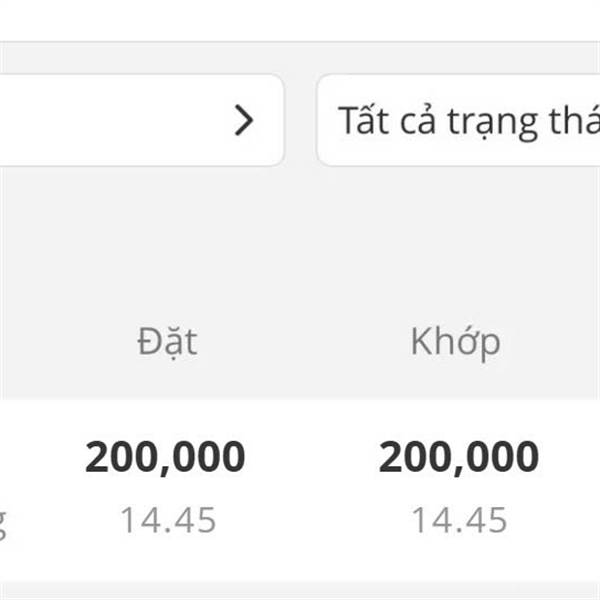Image resolution: width=600 pixels, height=600 pixels.
Task: Click the row gap between the two 200,000 values
Action: pyautogui.click(x=312, y=458)
